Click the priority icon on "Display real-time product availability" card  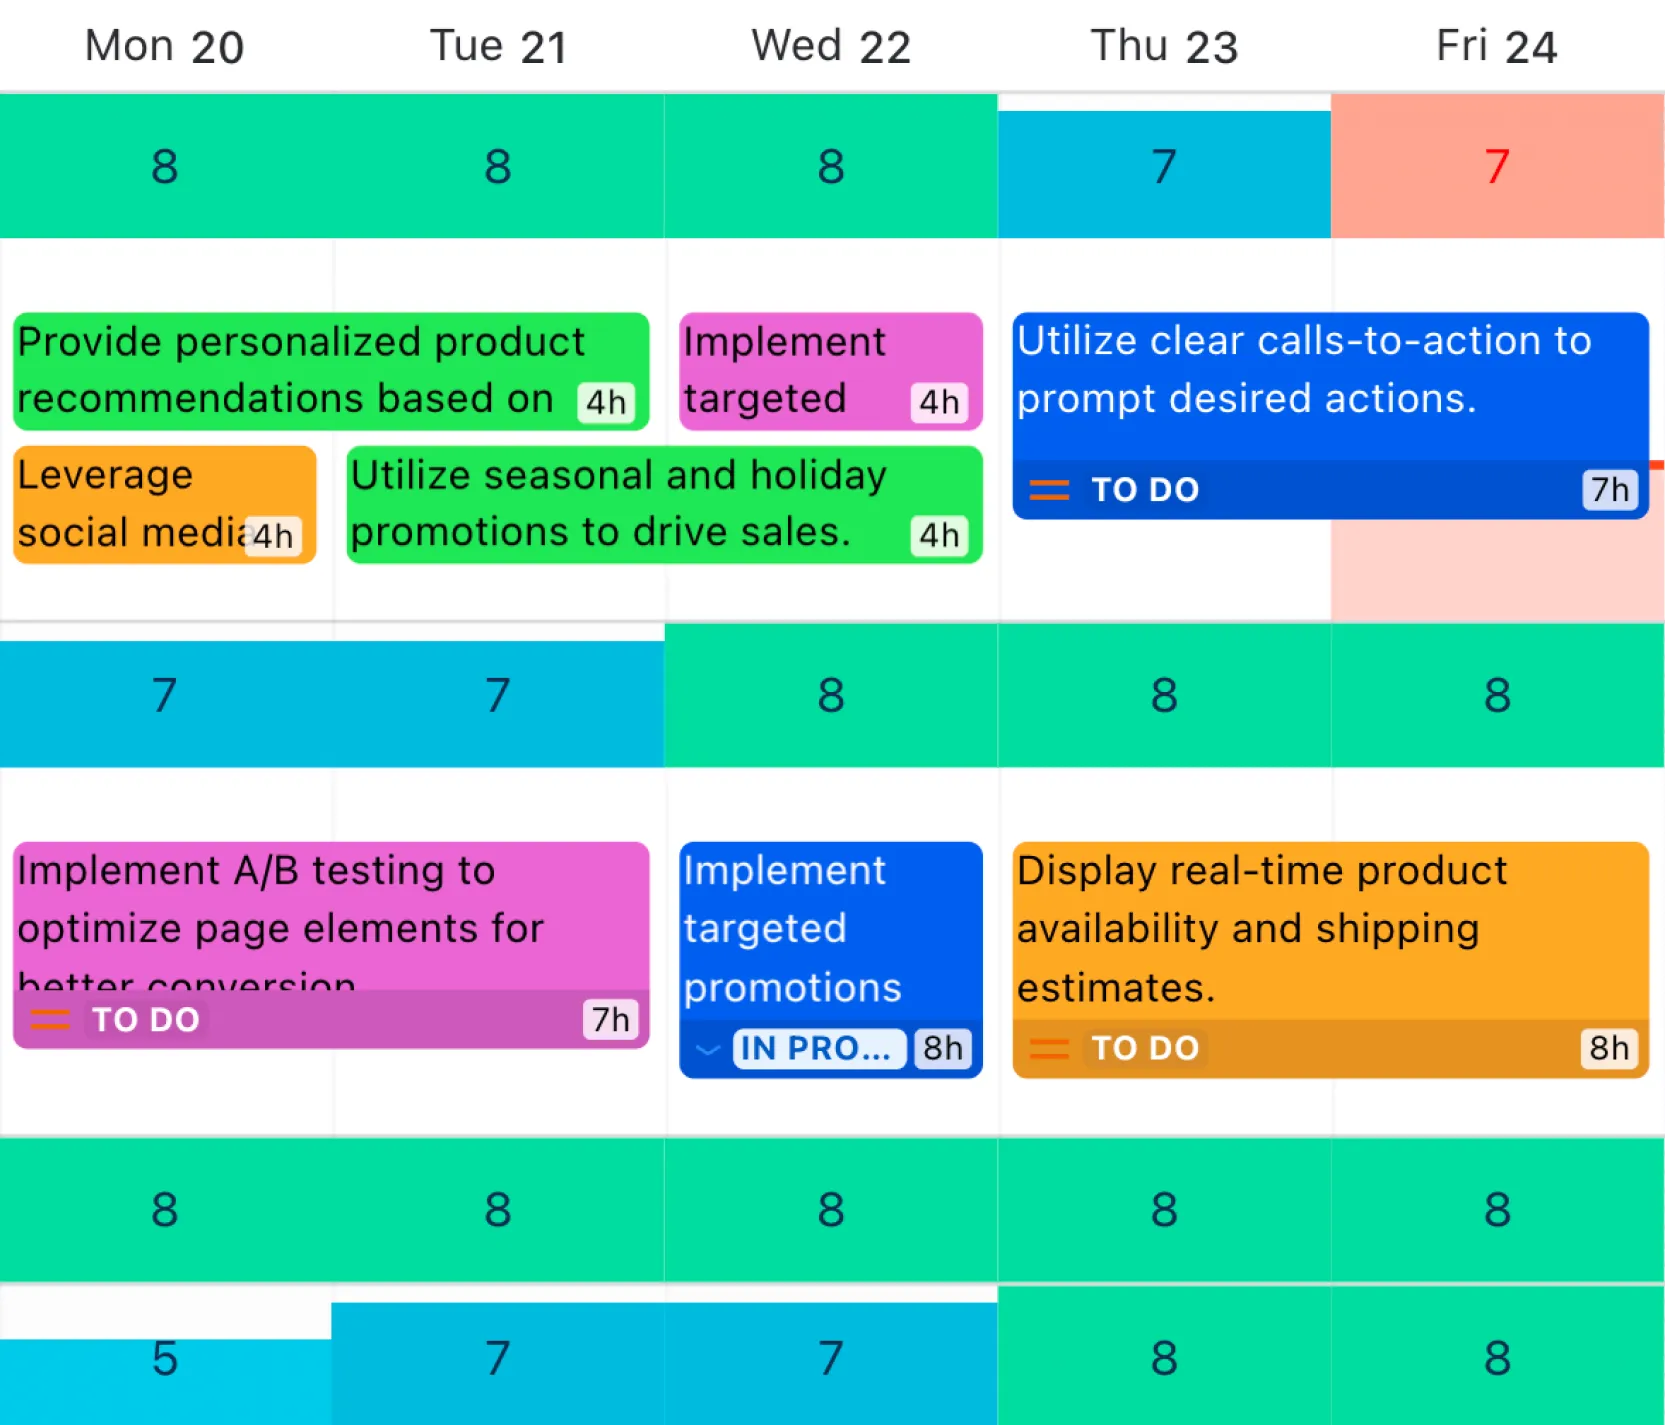pyautogui.click(x=1048, y=1048)
